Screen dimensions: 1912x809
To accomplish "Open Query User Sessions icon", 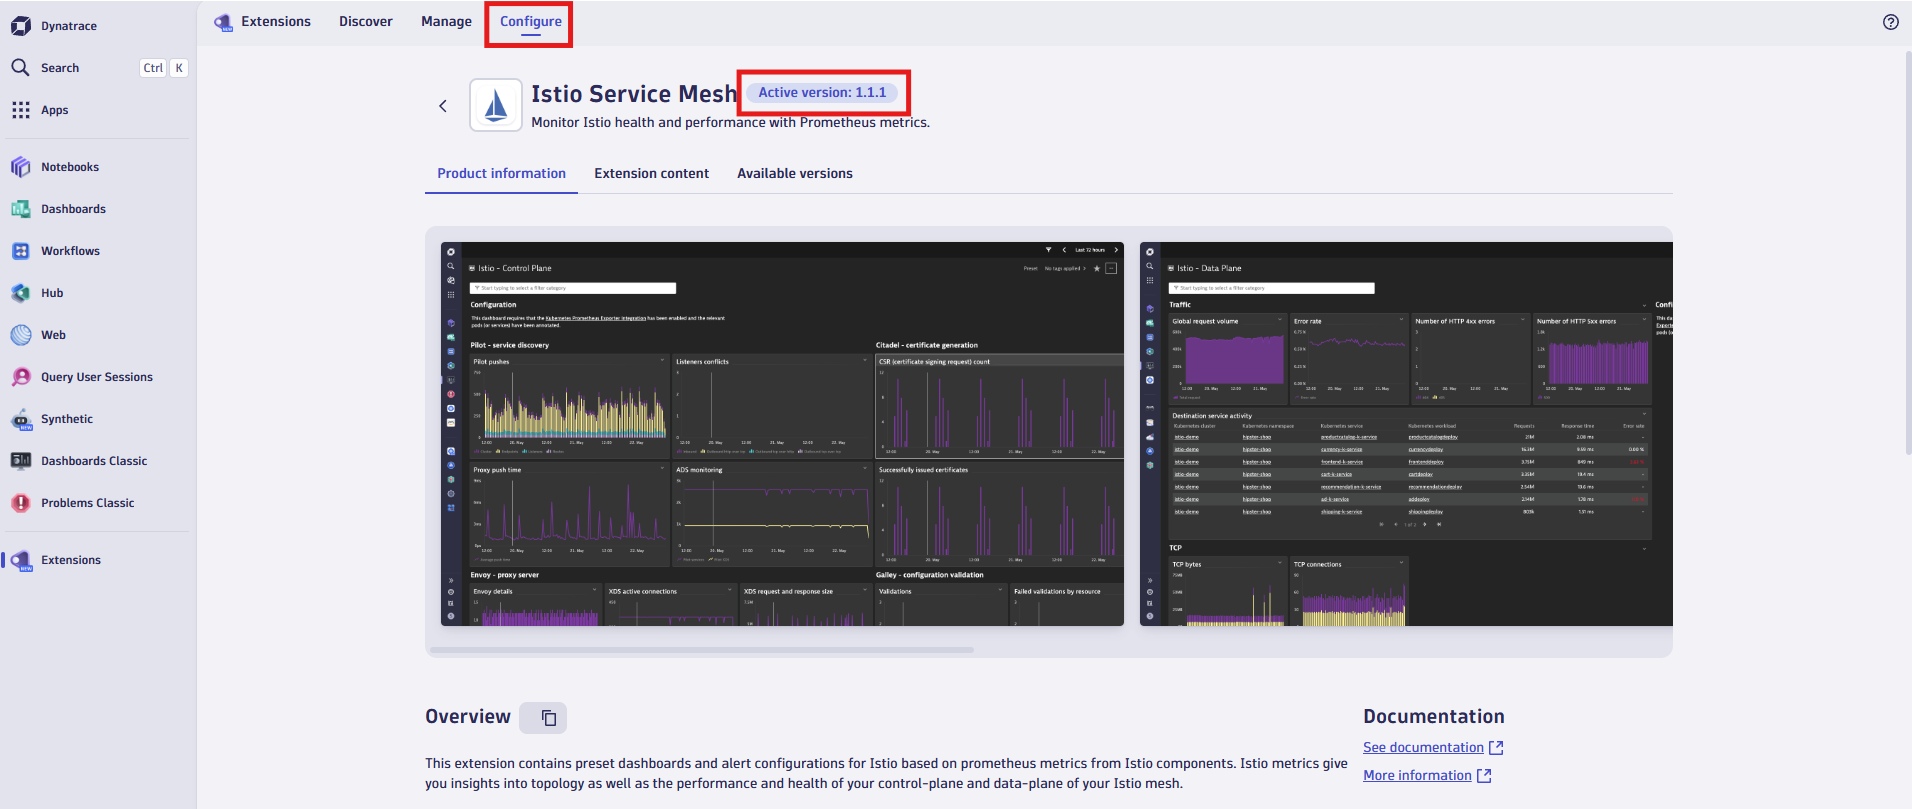I will pyautogui.click(x=21, y=377).
